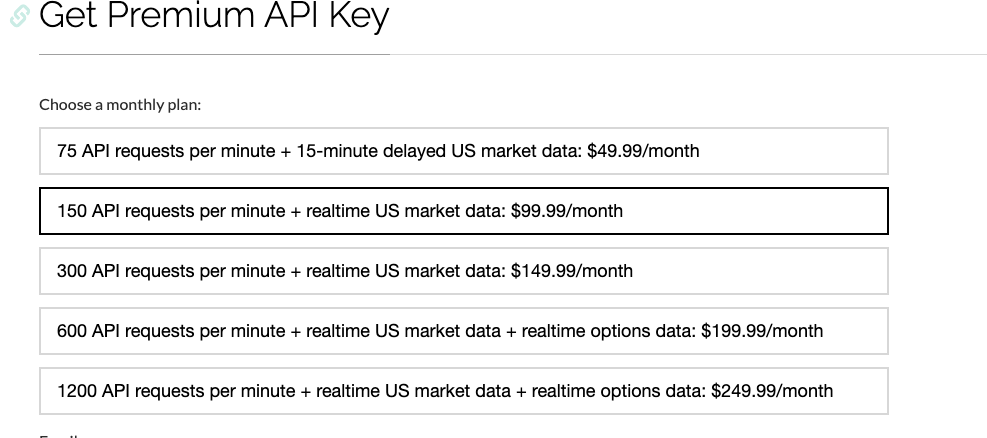
Task: Choose the mid-tier 300 requests realtime plan
Action: (x=463, y=271)
